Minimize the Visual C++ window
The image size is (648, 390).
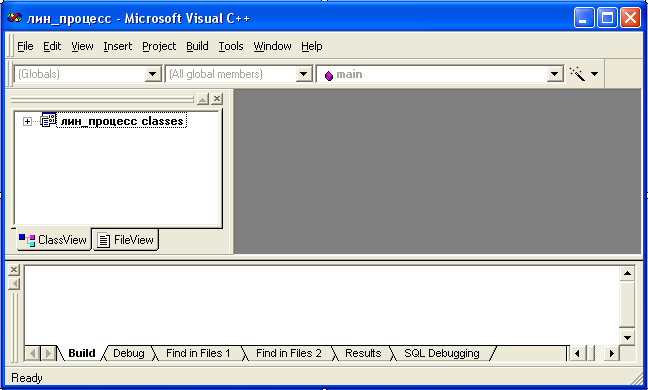point(584,18)
